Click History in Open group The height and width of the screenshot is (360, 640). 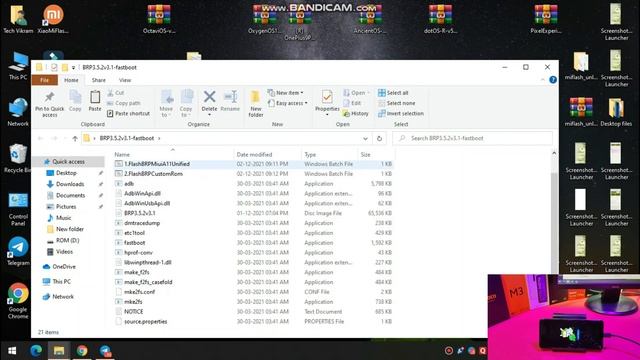[x=356, y=113]
